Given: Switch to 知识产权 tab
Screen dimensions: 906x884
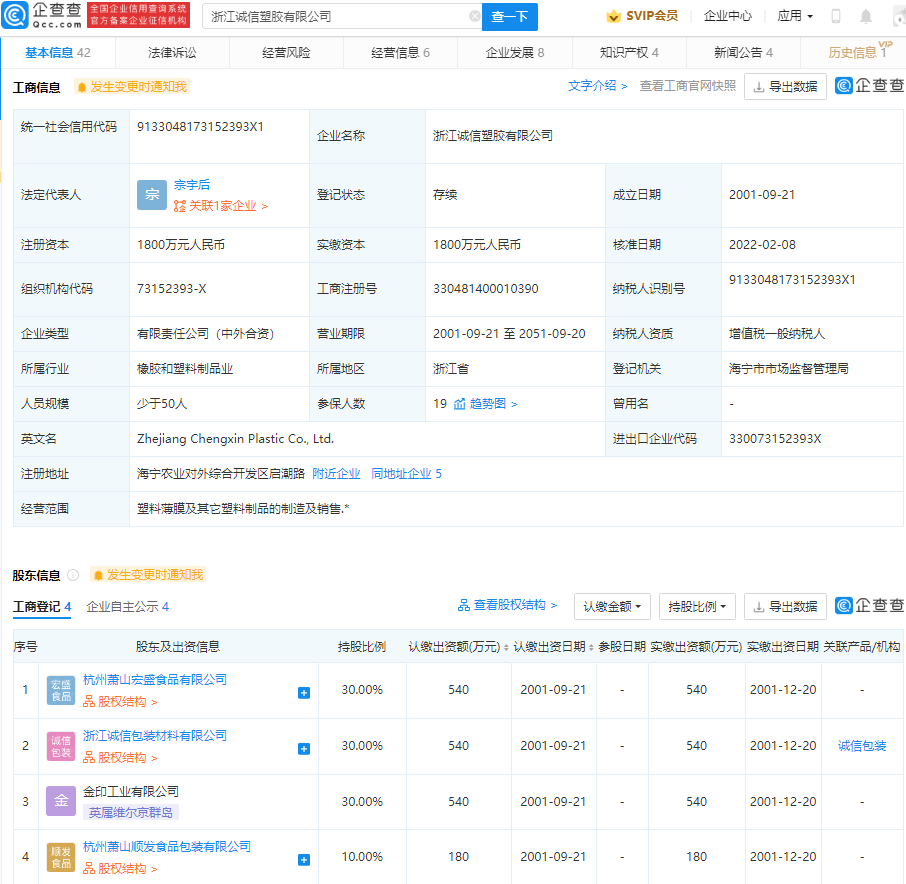Looking at the screenshot, I should [629, 53].
